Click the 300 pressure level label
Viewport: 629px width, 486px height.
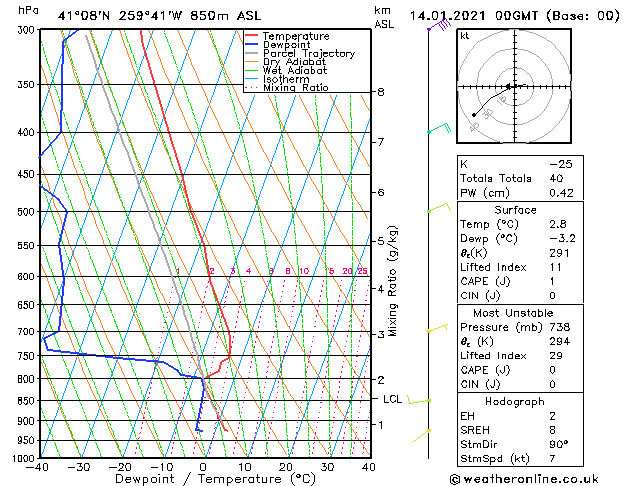click(x=28, y=30)
